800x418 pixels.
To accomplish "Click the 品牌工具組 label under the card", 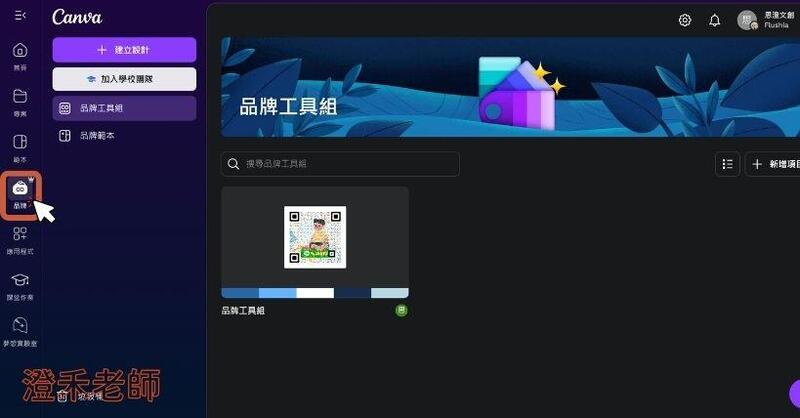I will [x=243, y=310].
